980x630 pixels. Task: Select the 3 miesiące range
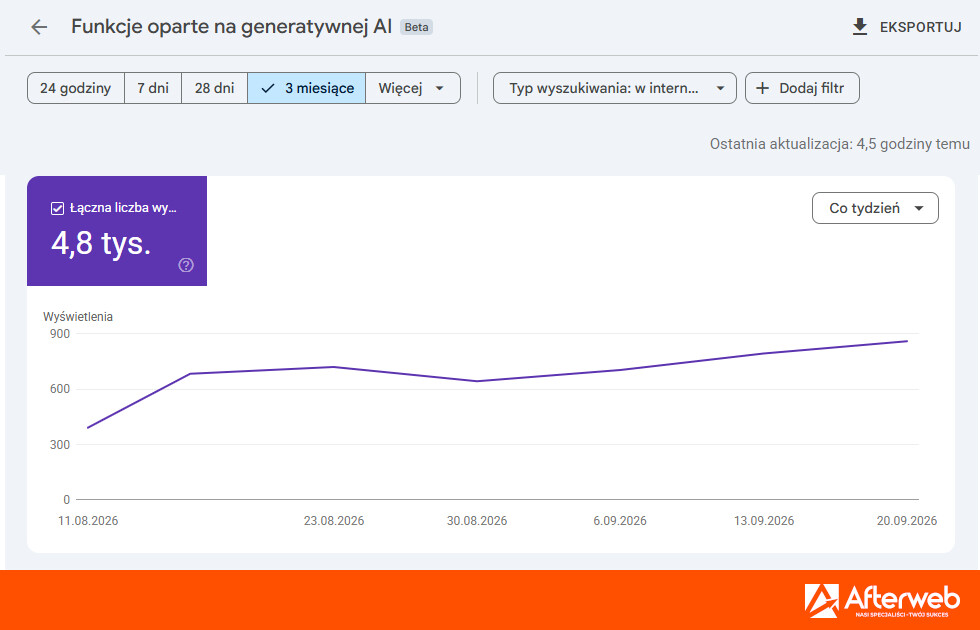pos(306,88)
